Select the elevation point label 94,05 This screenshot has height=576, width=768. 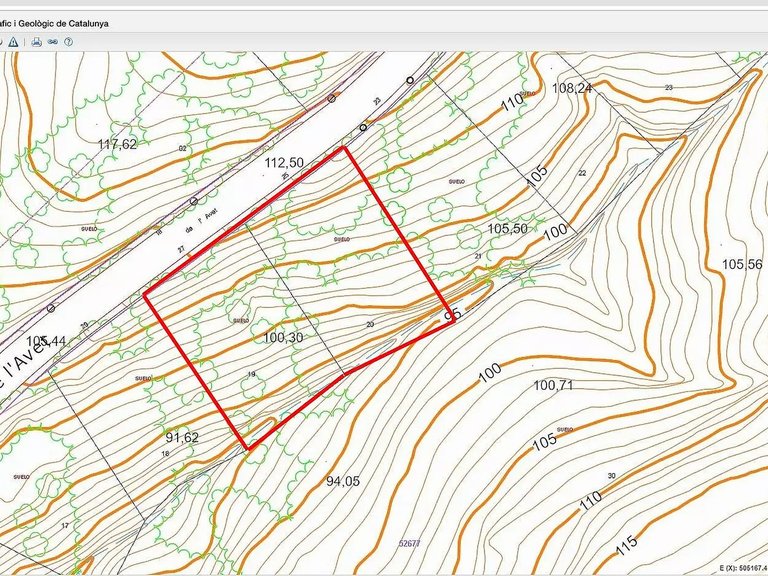pos(343,481)
